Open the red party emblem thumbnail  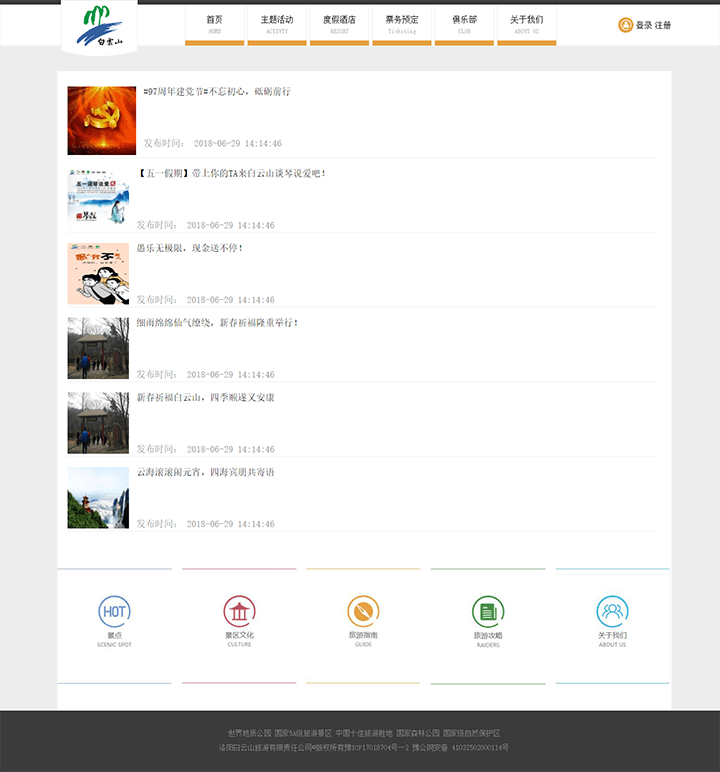tap(101, 120)
